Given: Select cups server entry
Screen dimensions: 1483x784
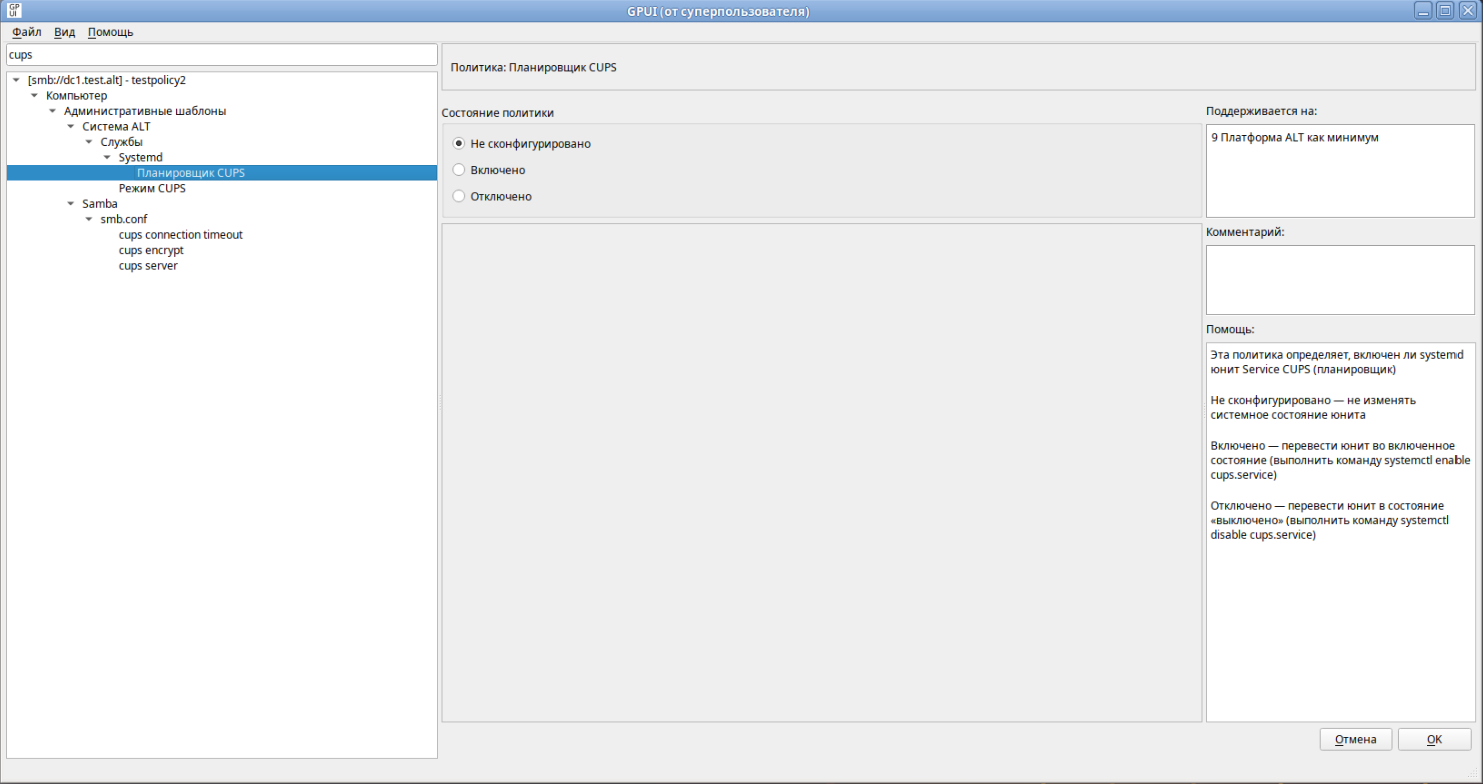Looking at the screenshot, I should pos(148,266).
